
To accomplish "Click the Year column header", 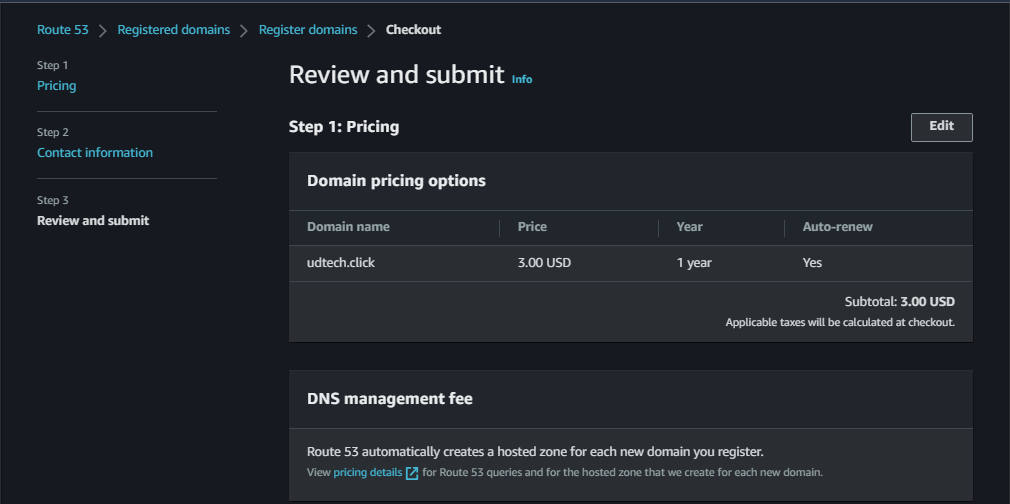I will point(689,227).
